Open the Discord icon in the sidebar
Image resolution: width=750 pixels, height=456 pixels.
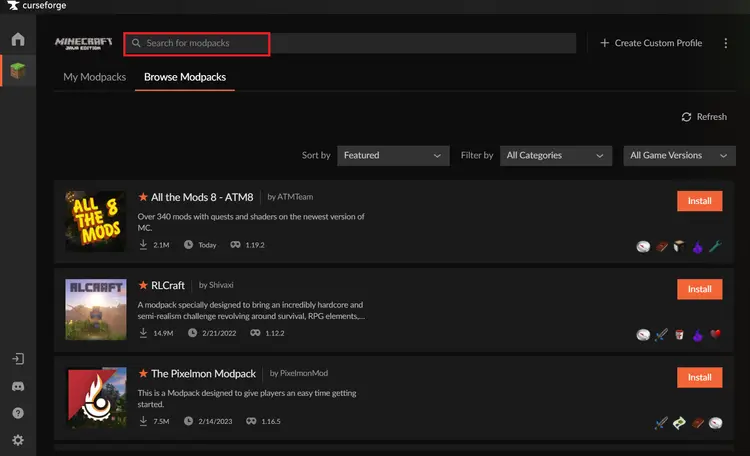click(18, 385)
